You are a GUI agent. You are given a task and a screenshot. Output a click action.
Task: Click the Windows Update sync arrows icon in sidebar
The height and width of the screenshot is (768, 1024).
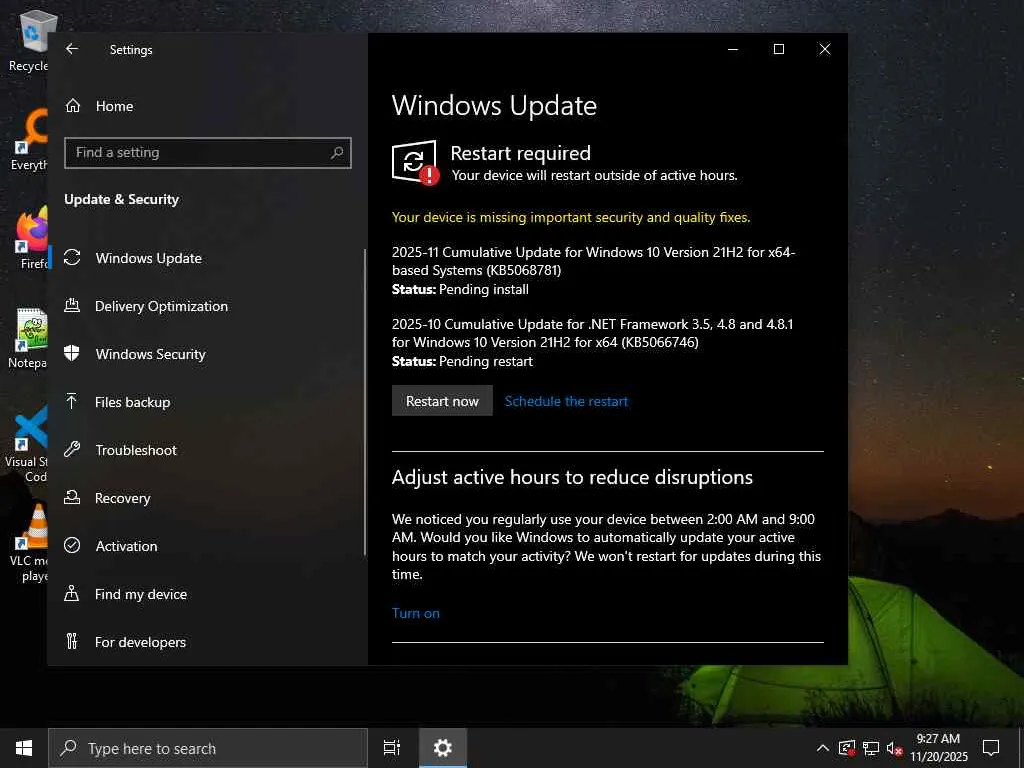[x=72, y=258]
